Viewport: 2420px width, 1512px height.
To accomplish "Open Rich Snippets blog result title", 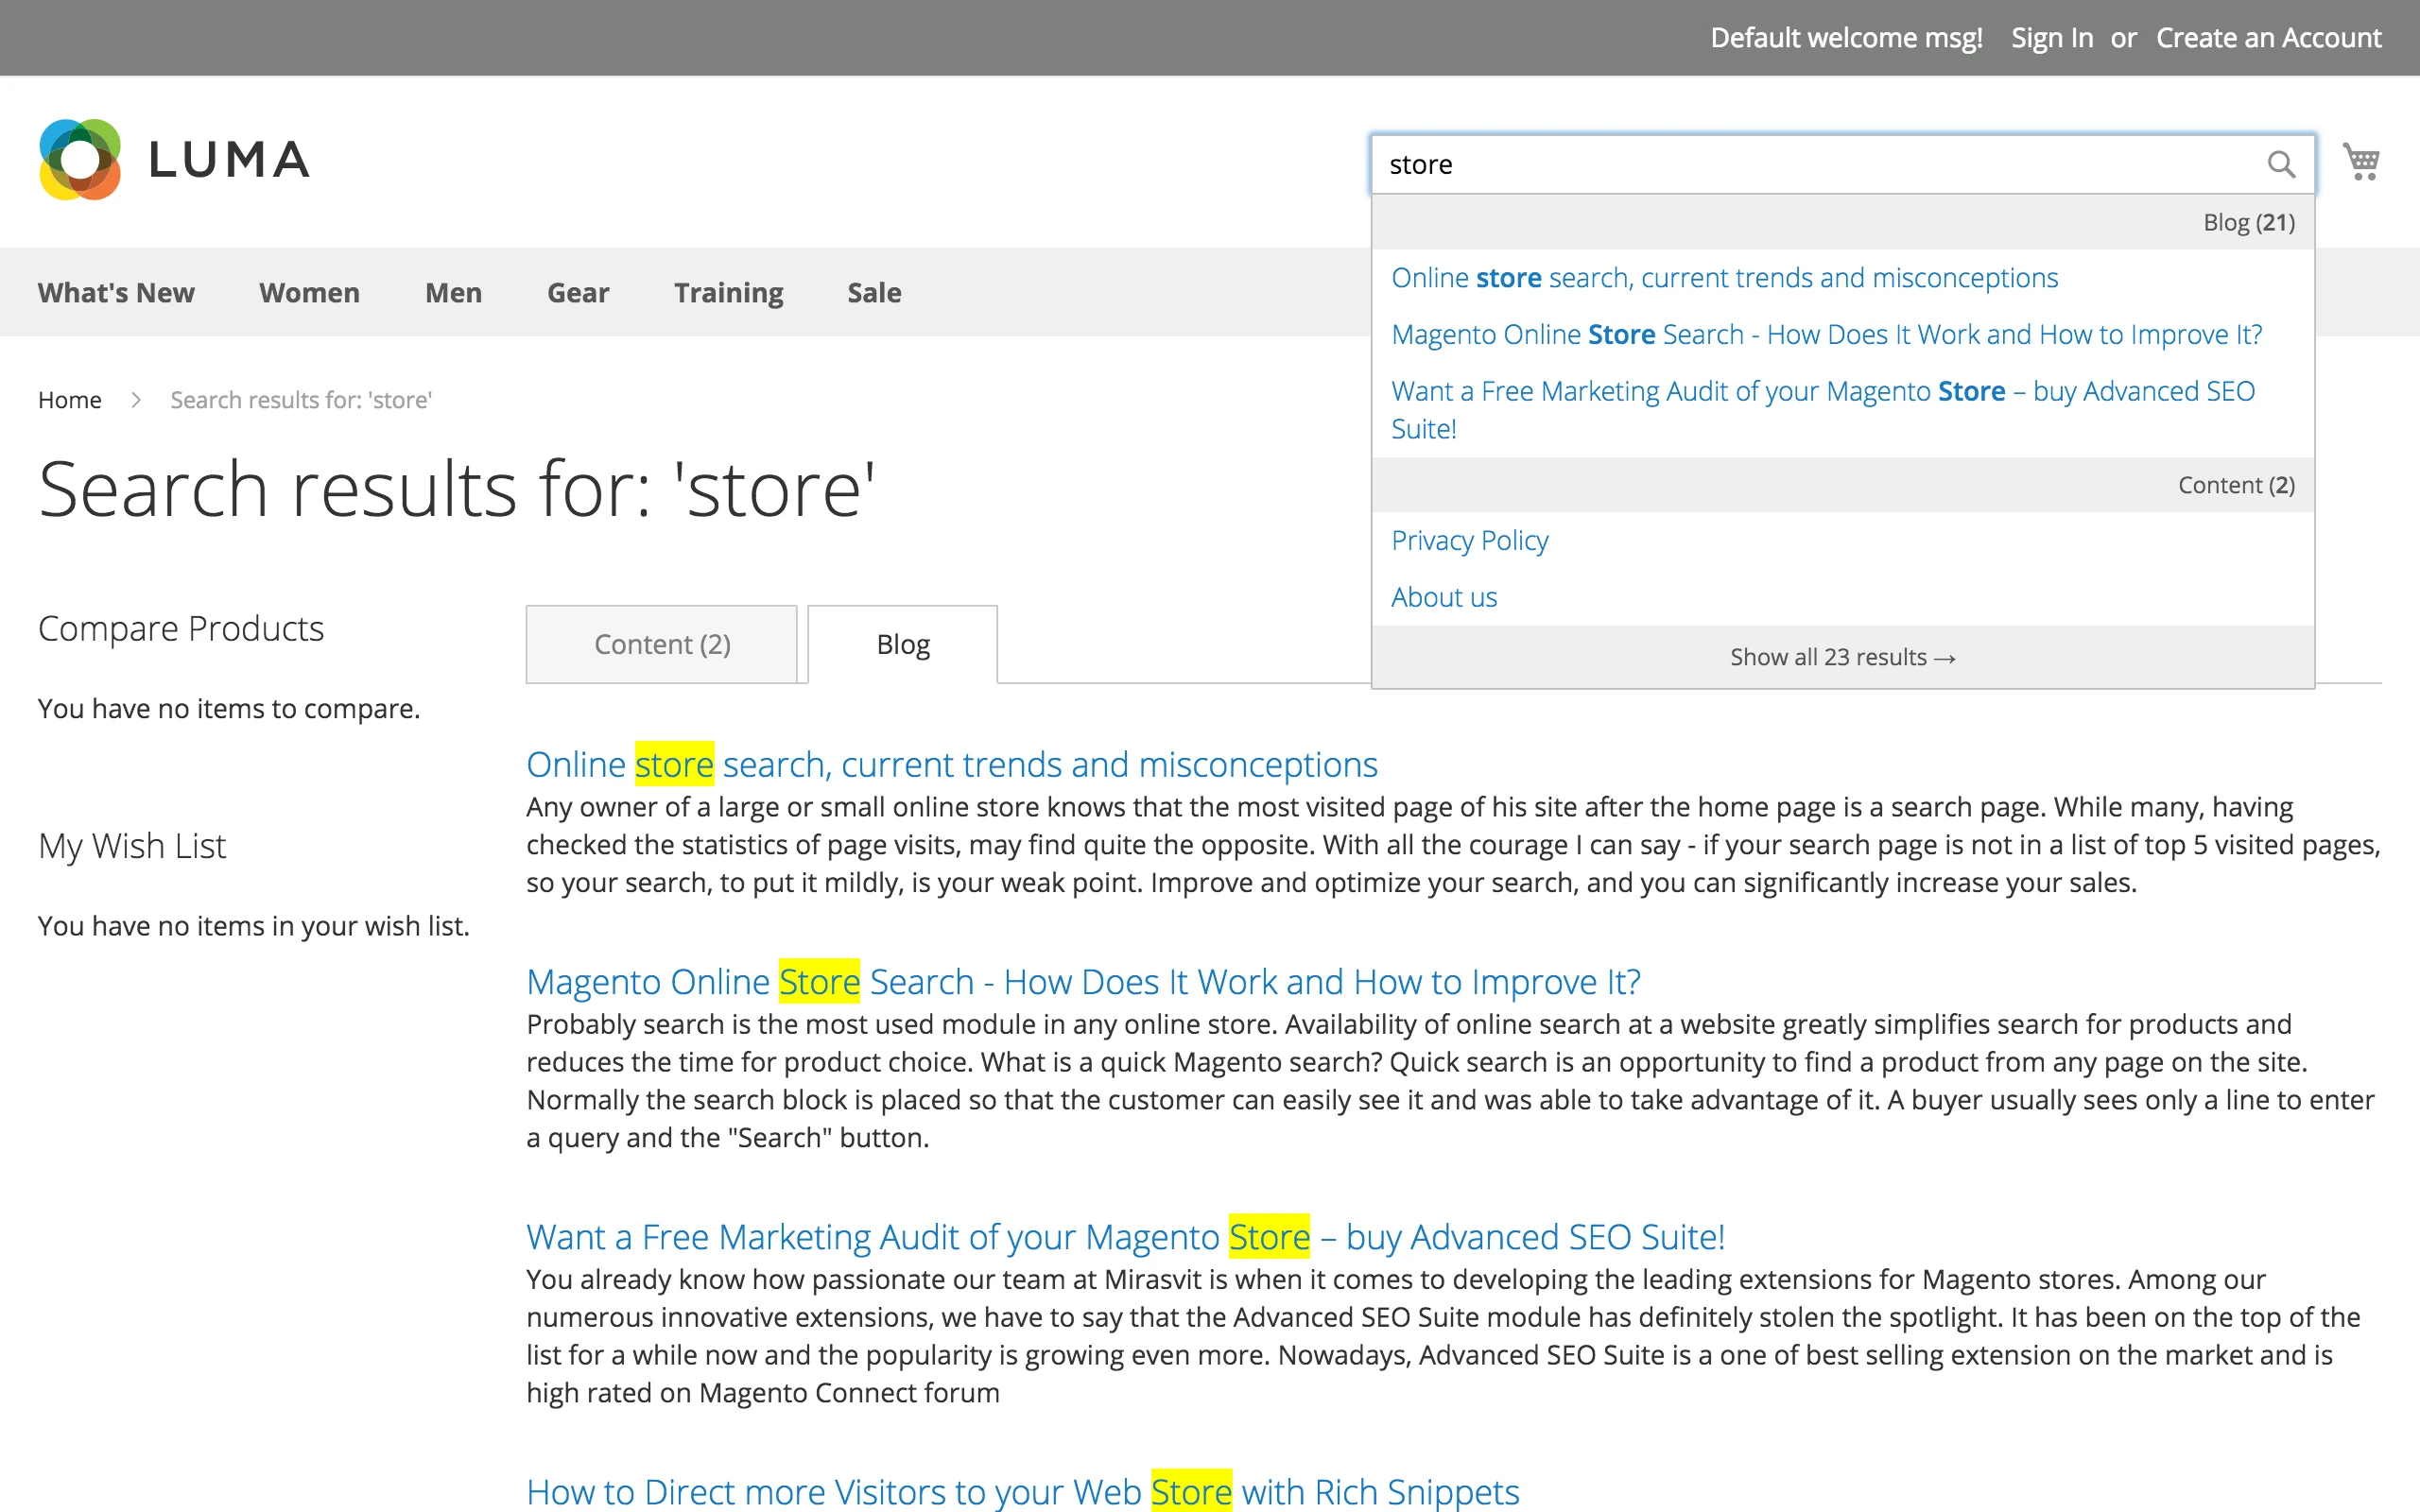I will coord(1022,1491).
